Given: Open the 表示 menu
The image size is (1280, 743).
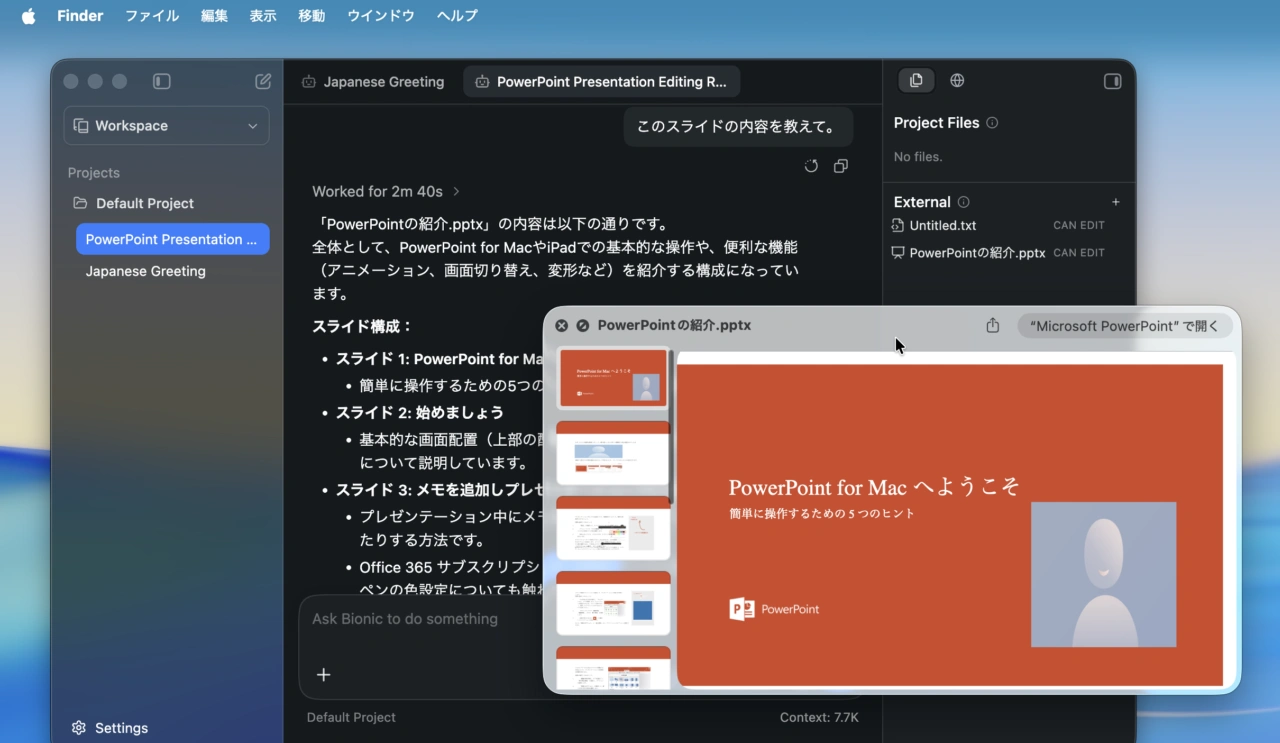Looking at the screenshot, I should 263,16.
